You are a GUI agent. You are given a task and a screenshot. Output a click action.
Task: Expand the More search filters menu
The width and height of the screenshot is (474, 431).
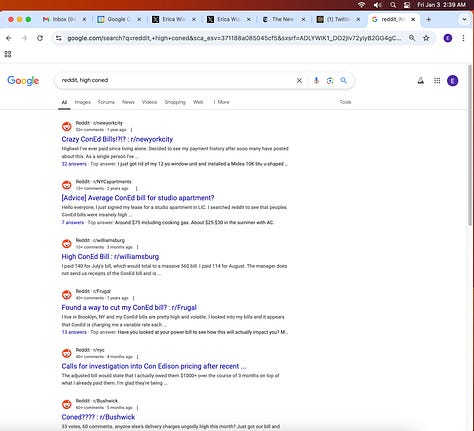(221, 102)
